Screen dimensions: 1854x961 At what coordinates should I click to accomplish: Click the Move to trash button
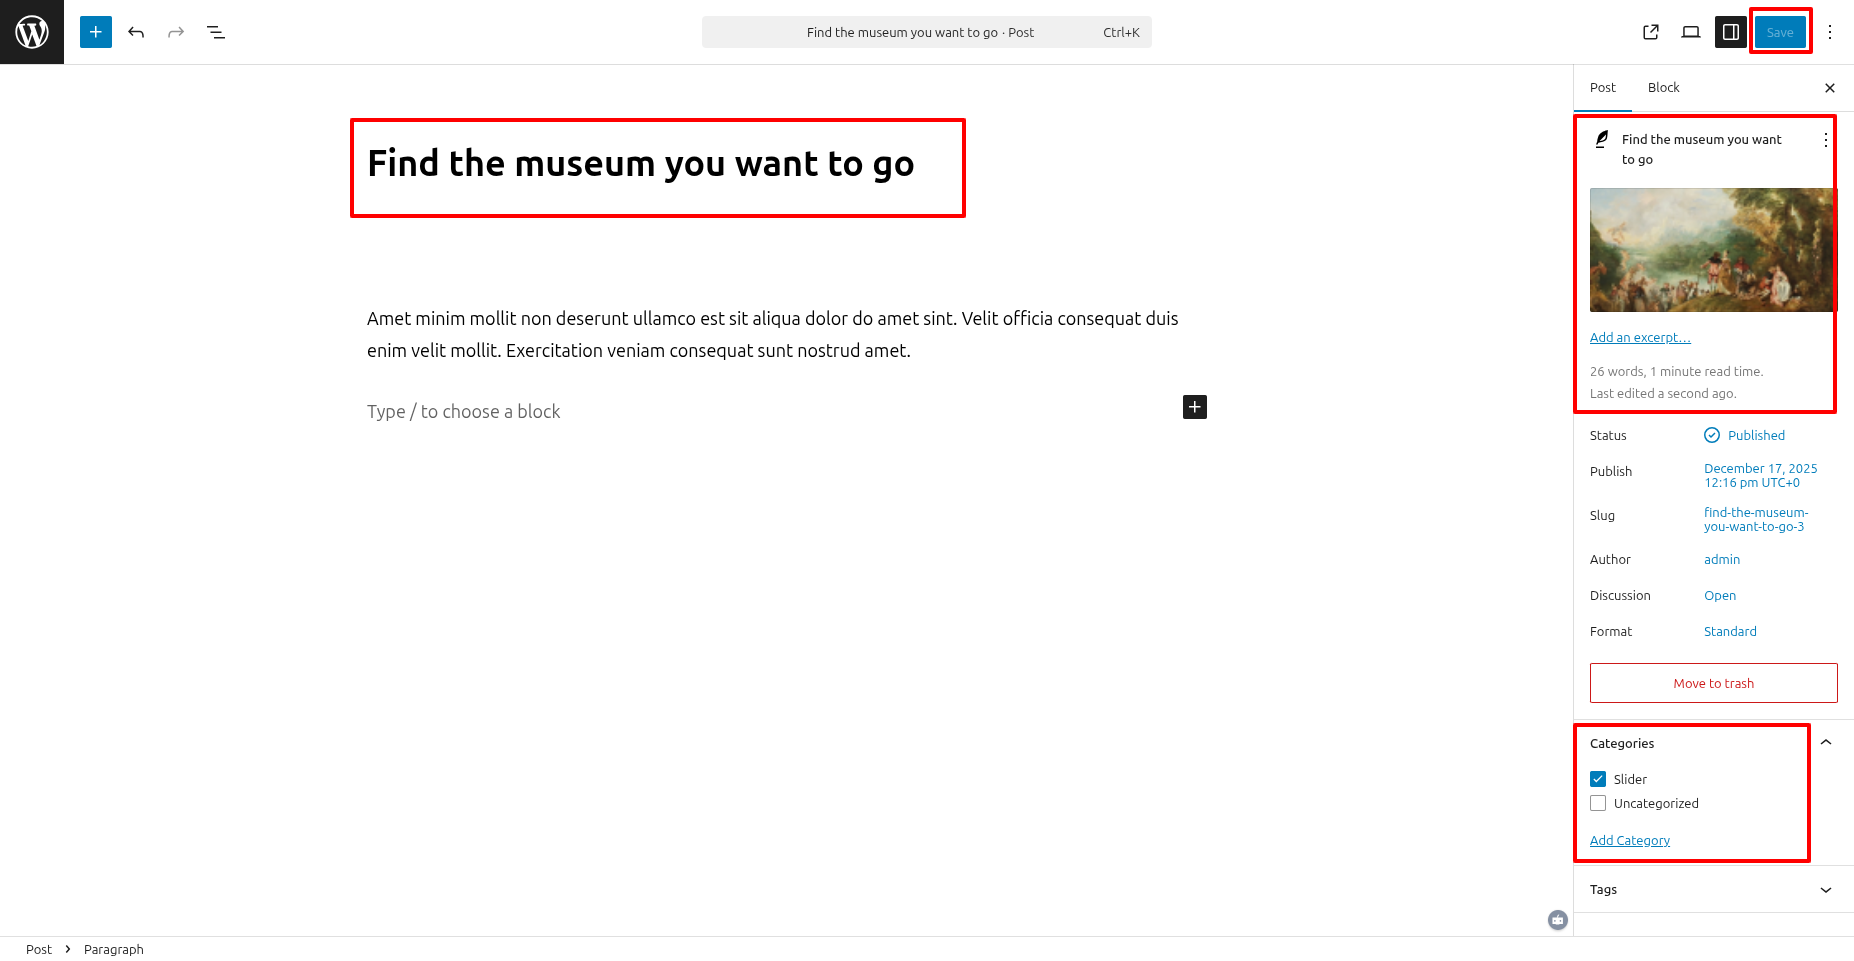tap(1713, 683)
